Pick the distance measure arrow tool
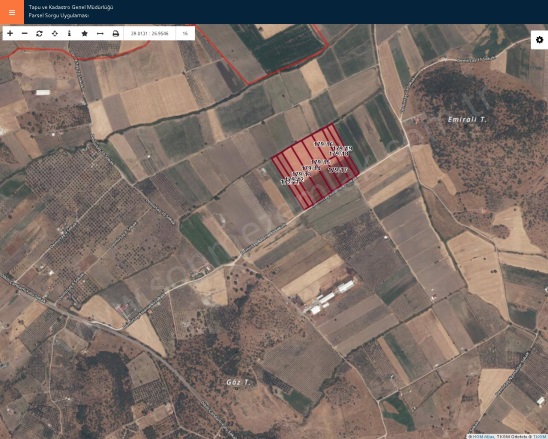 [100, 33]
